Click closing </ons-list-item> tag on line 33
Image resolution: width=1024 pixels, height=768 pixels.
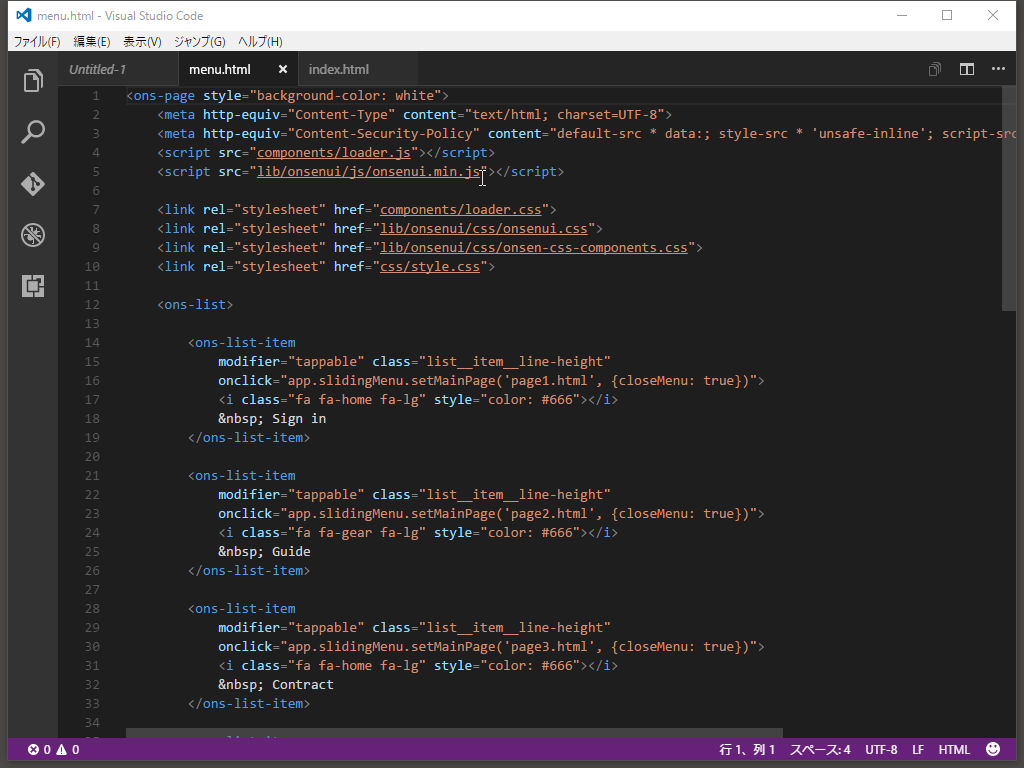249,703
